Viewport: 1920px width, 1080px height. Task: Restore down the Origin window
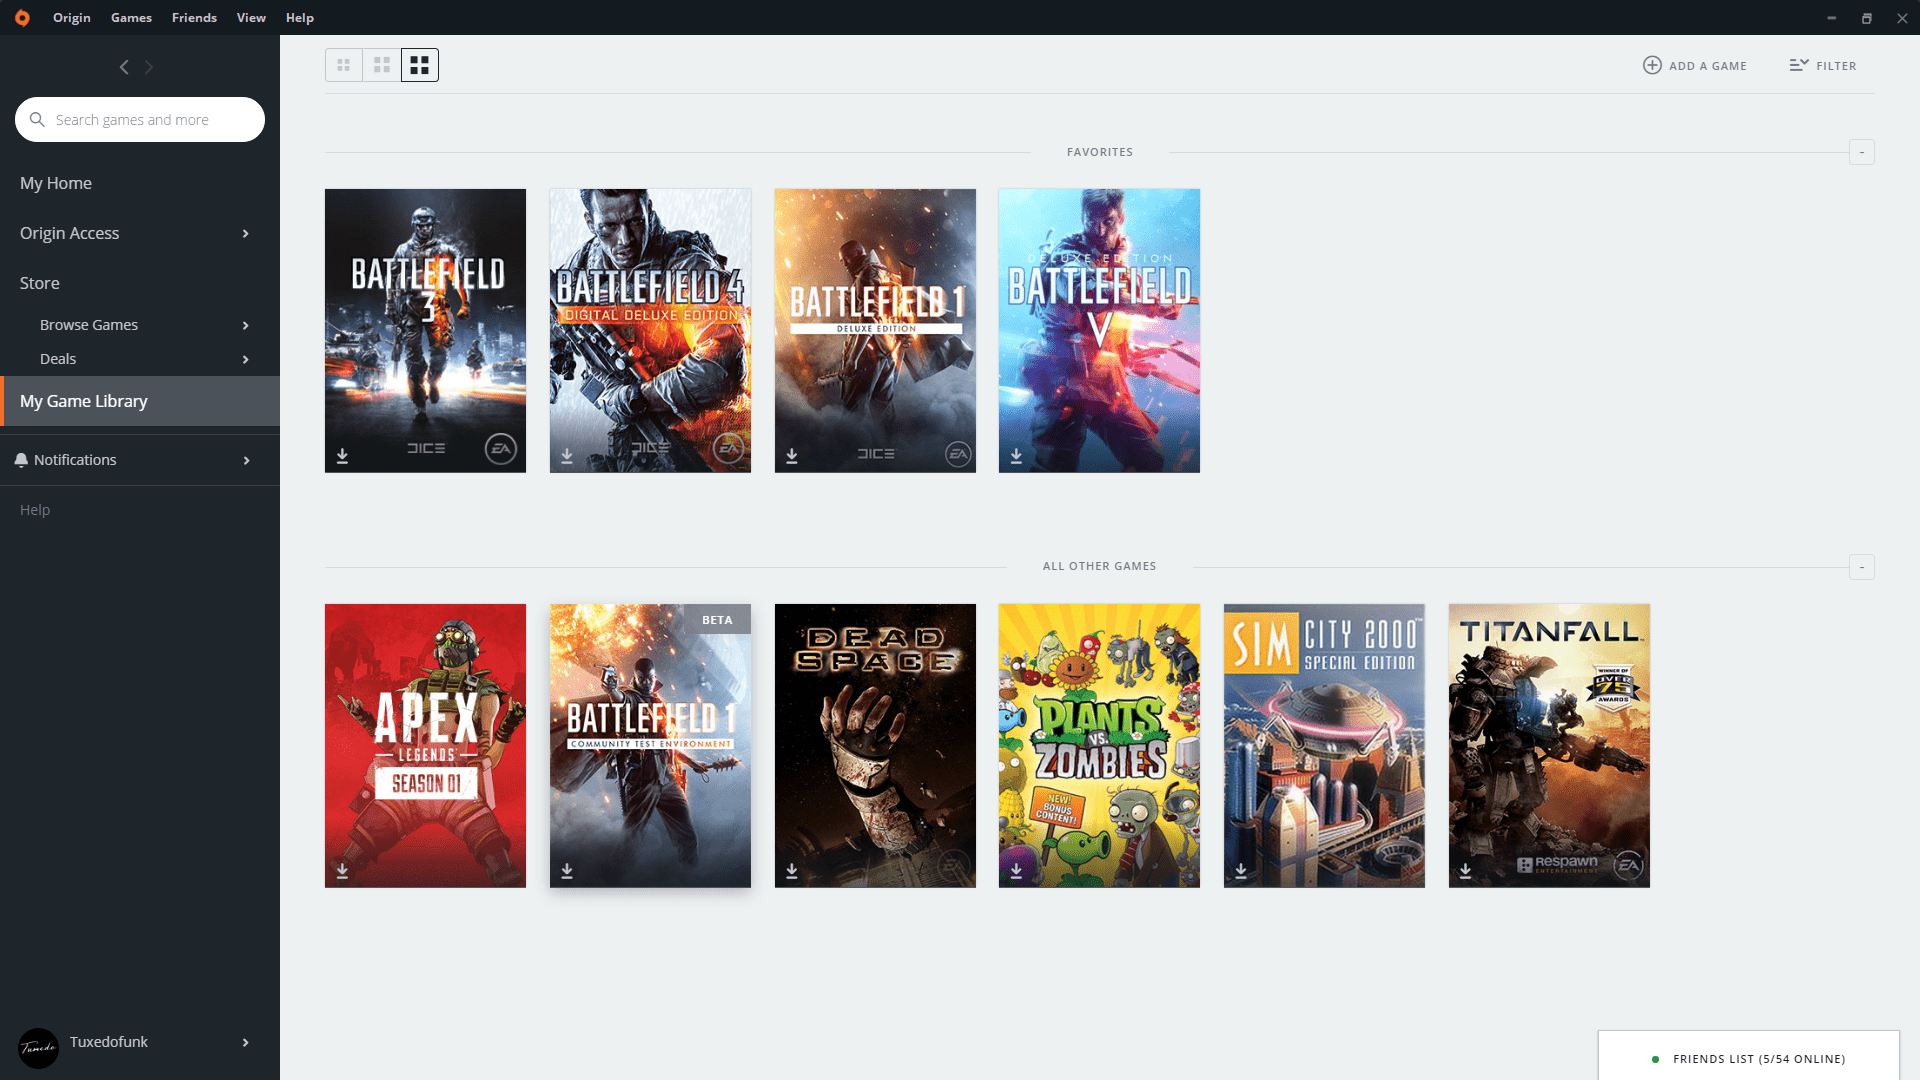click(x=1867, y=18)
